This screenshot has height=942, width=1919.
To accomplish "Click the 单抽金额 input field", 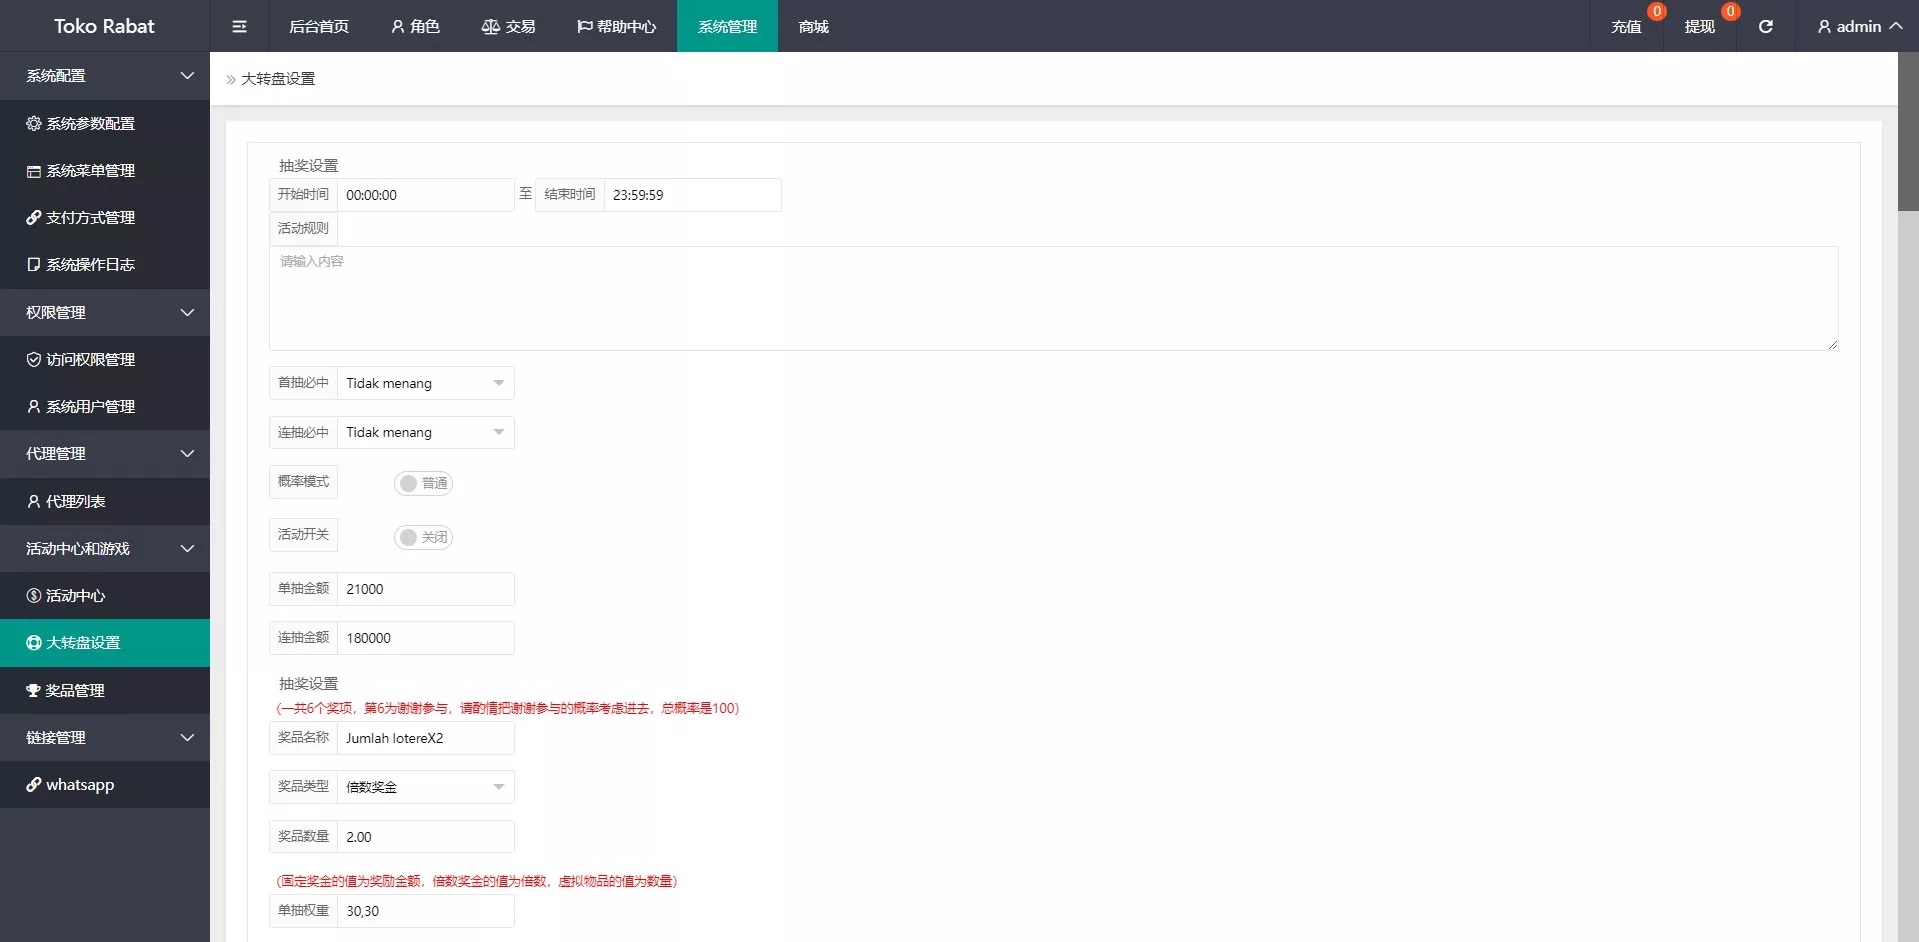I will (425, 589).
